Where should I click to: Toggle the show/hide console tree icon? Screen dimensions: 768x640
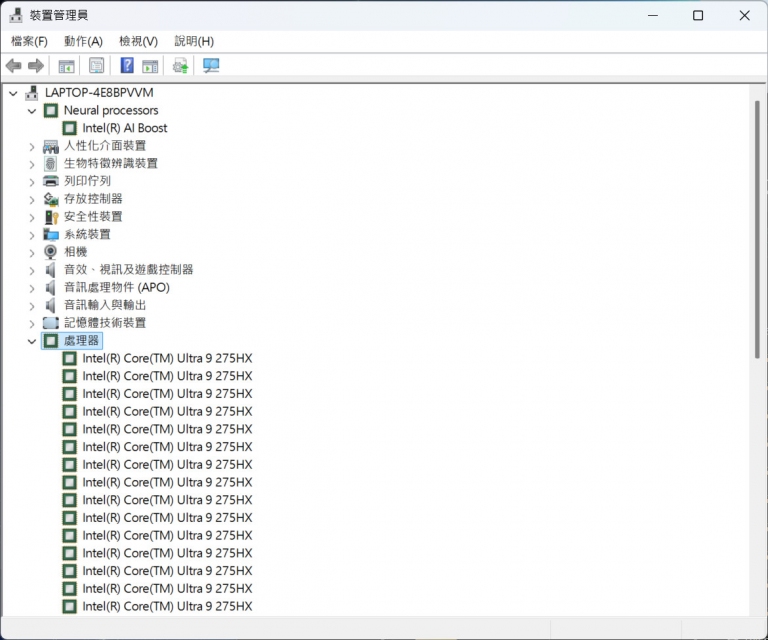coord(66,66)
